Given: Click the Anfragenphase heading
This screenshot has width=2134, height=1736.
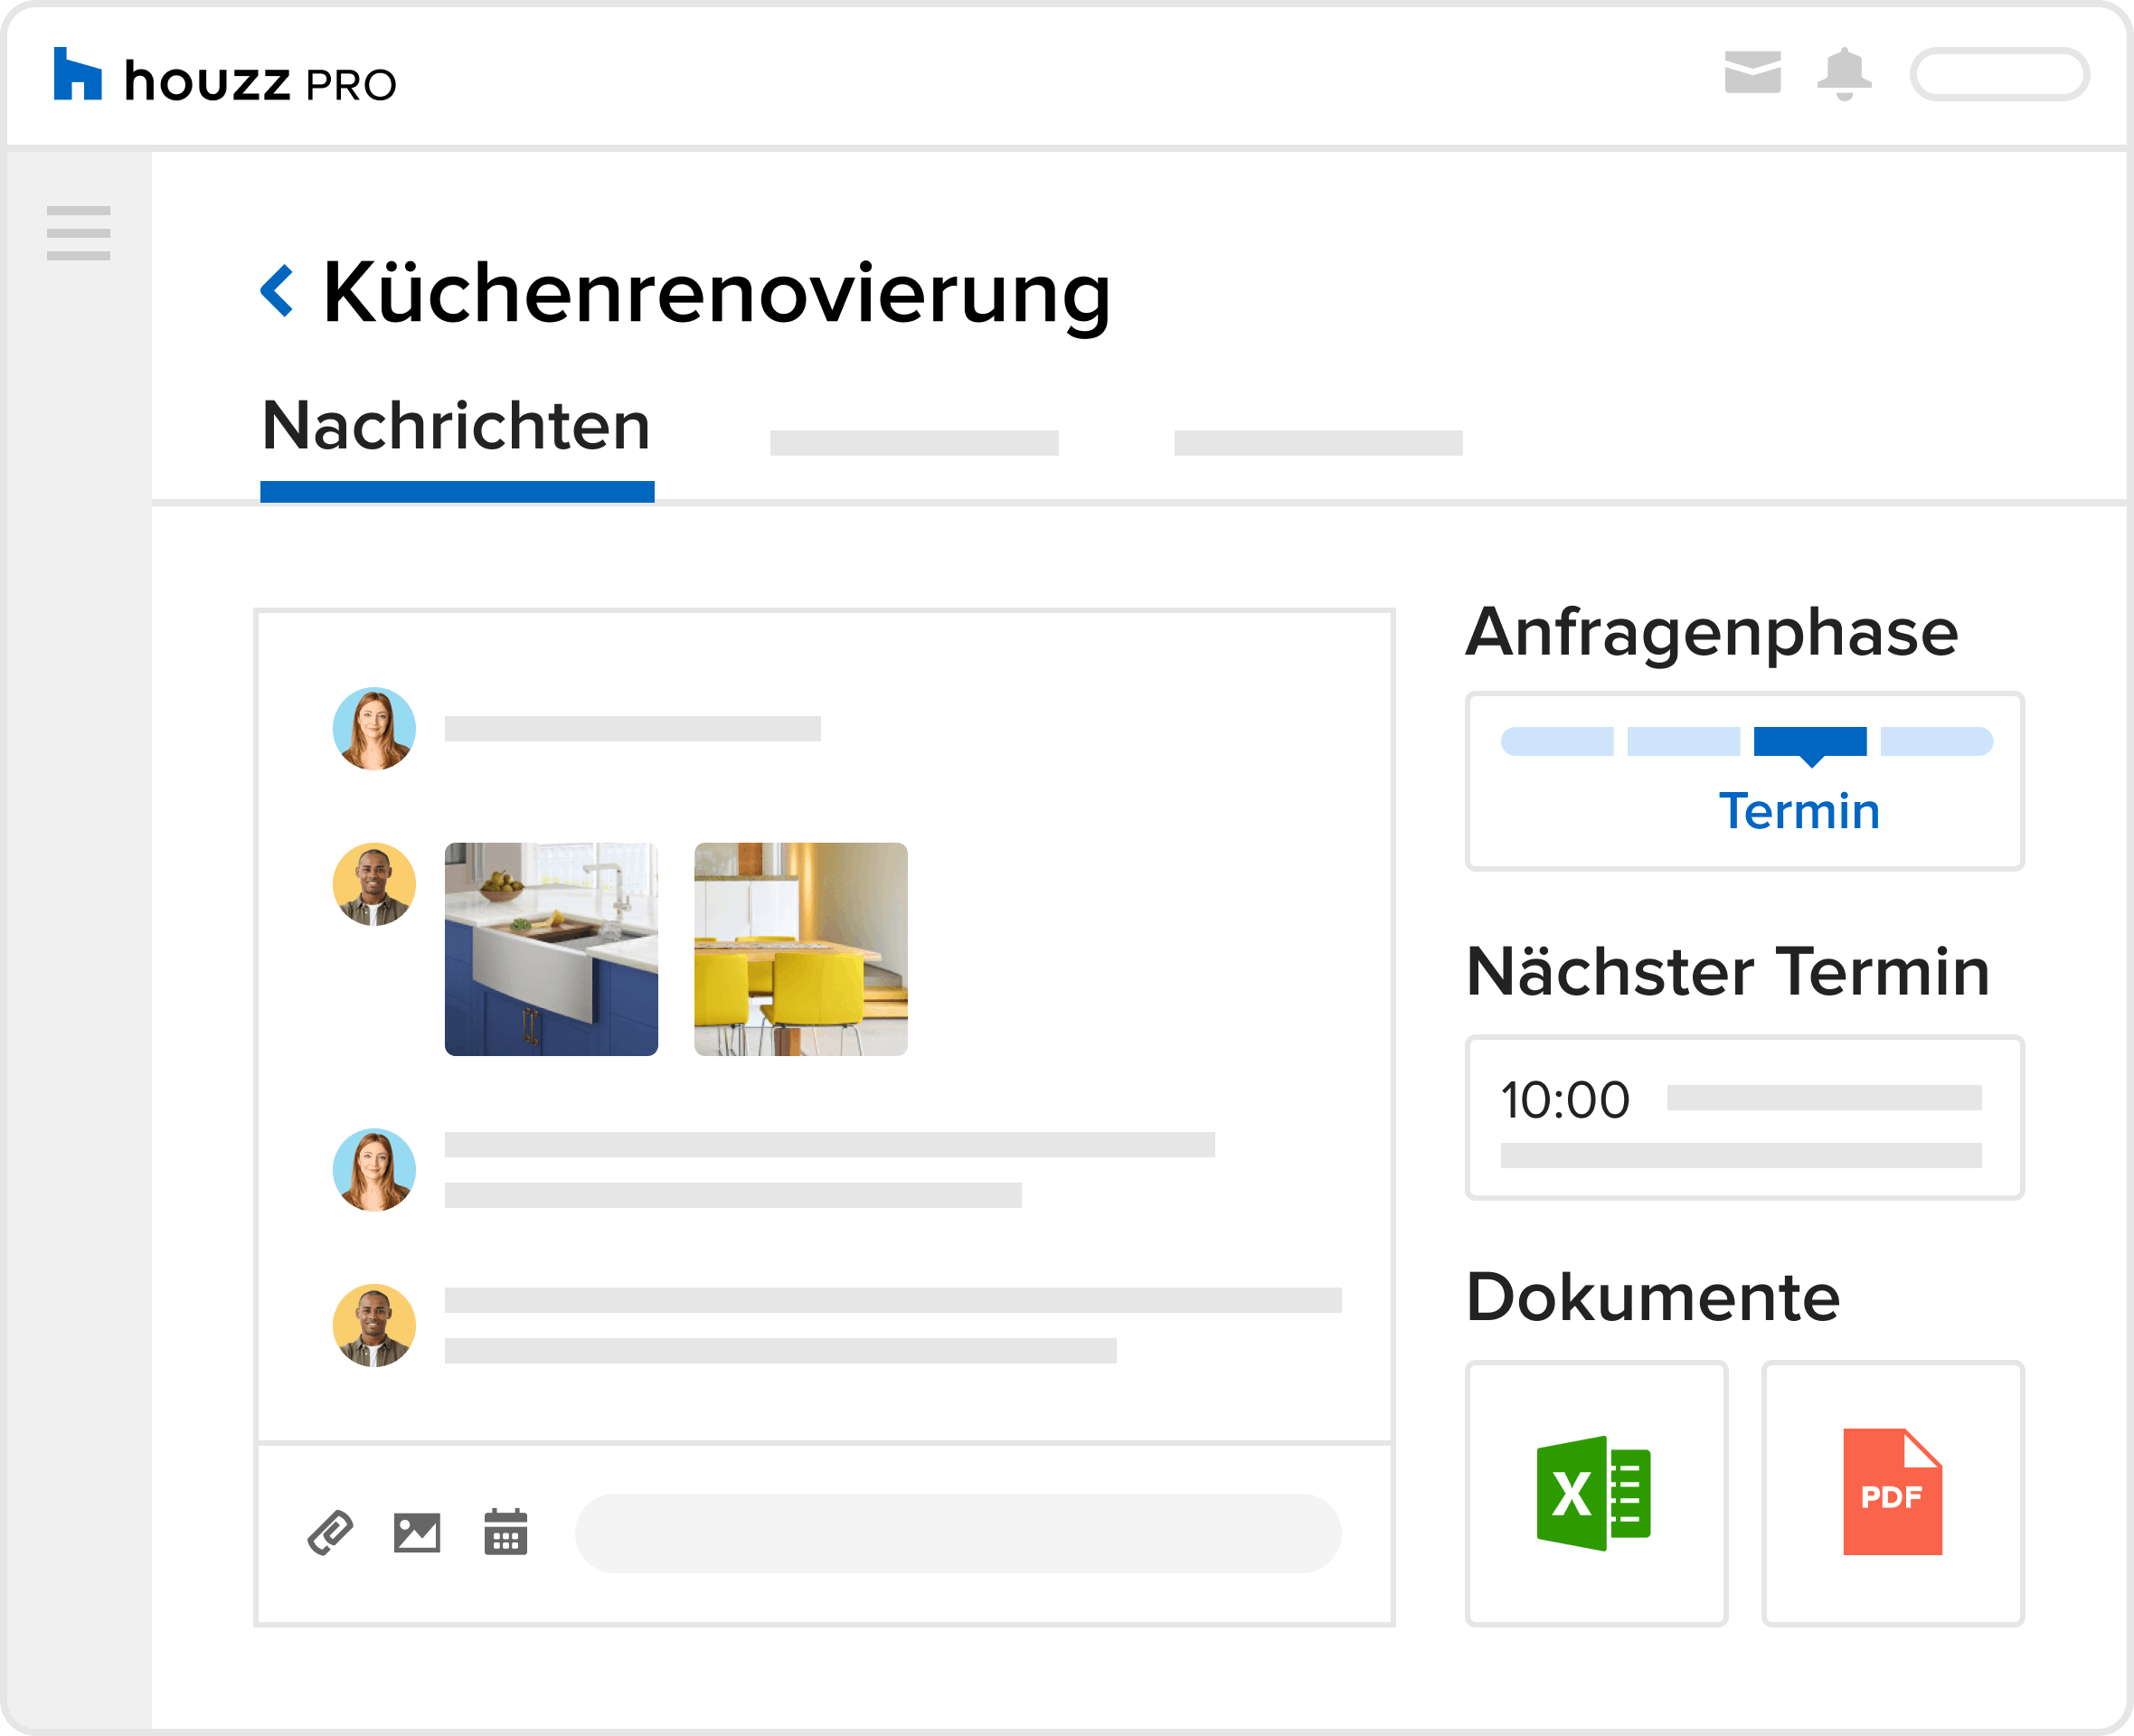Looking at the screenshot, I should (1712, 635).
